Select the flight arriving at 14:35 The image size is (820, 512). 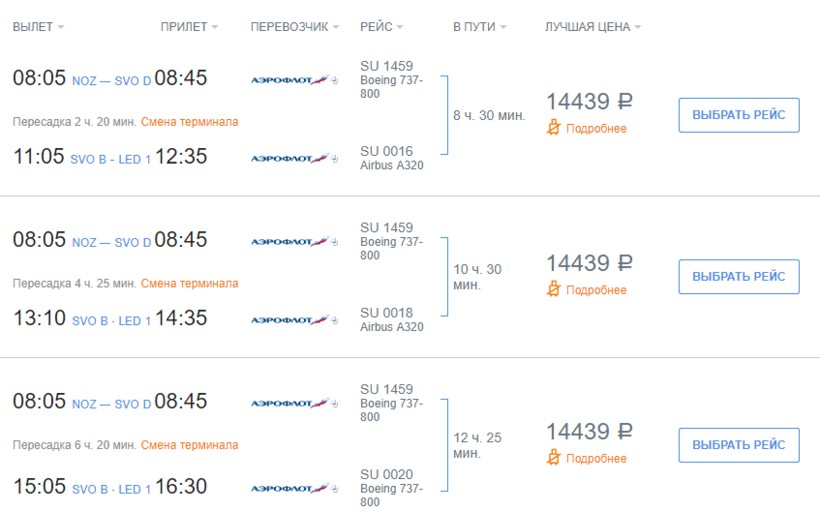tap(738, 277)
